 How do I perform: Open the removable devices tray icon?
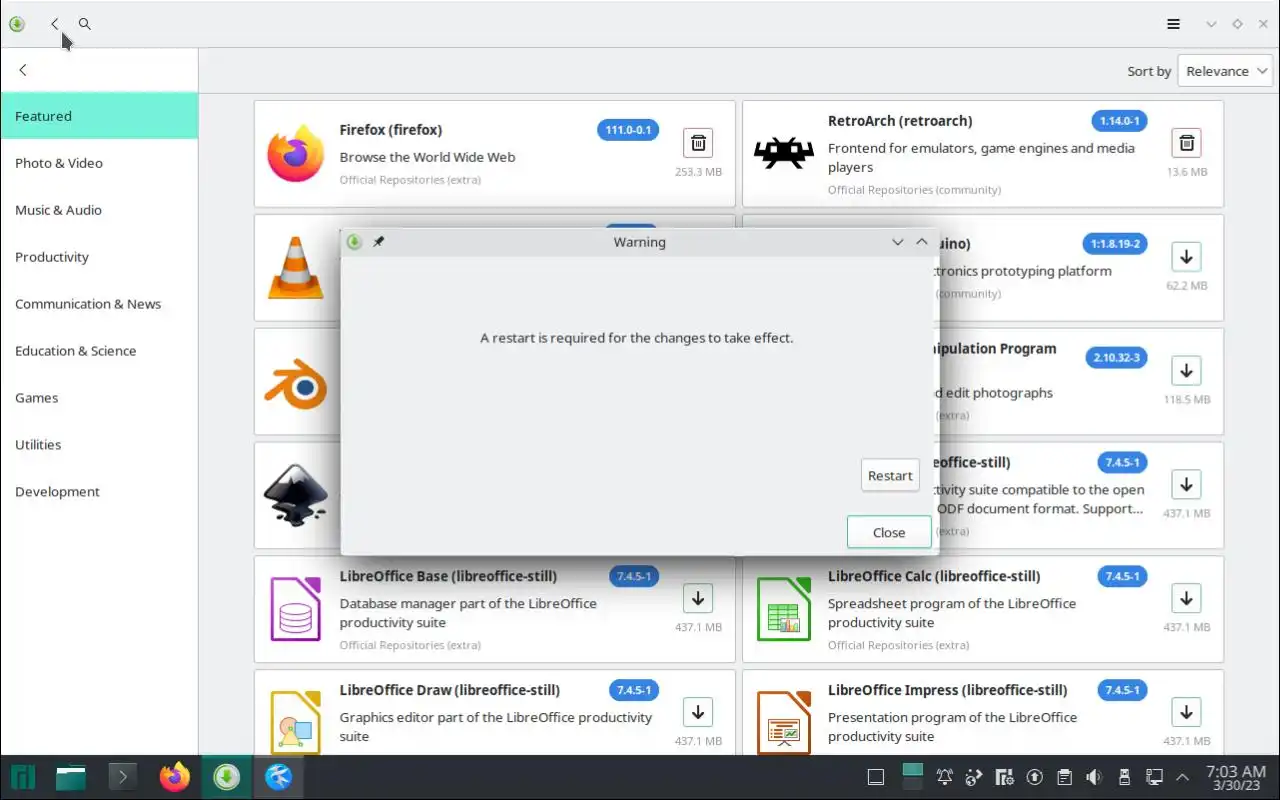click(x=1124, y=777)
